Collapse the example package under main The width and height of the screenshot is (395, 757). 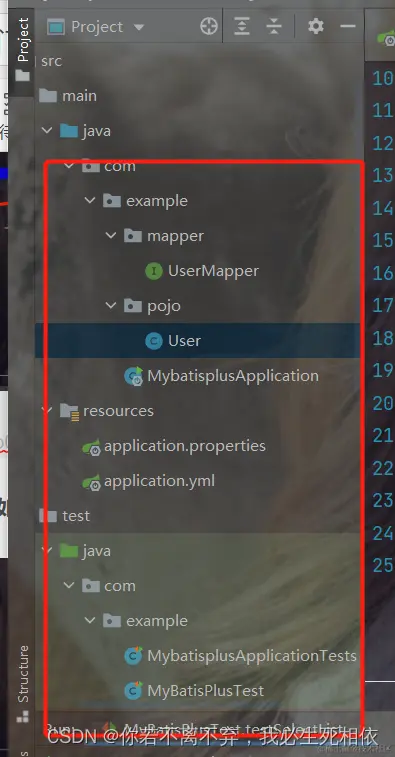pyautogui.click(x=90, y=200)
